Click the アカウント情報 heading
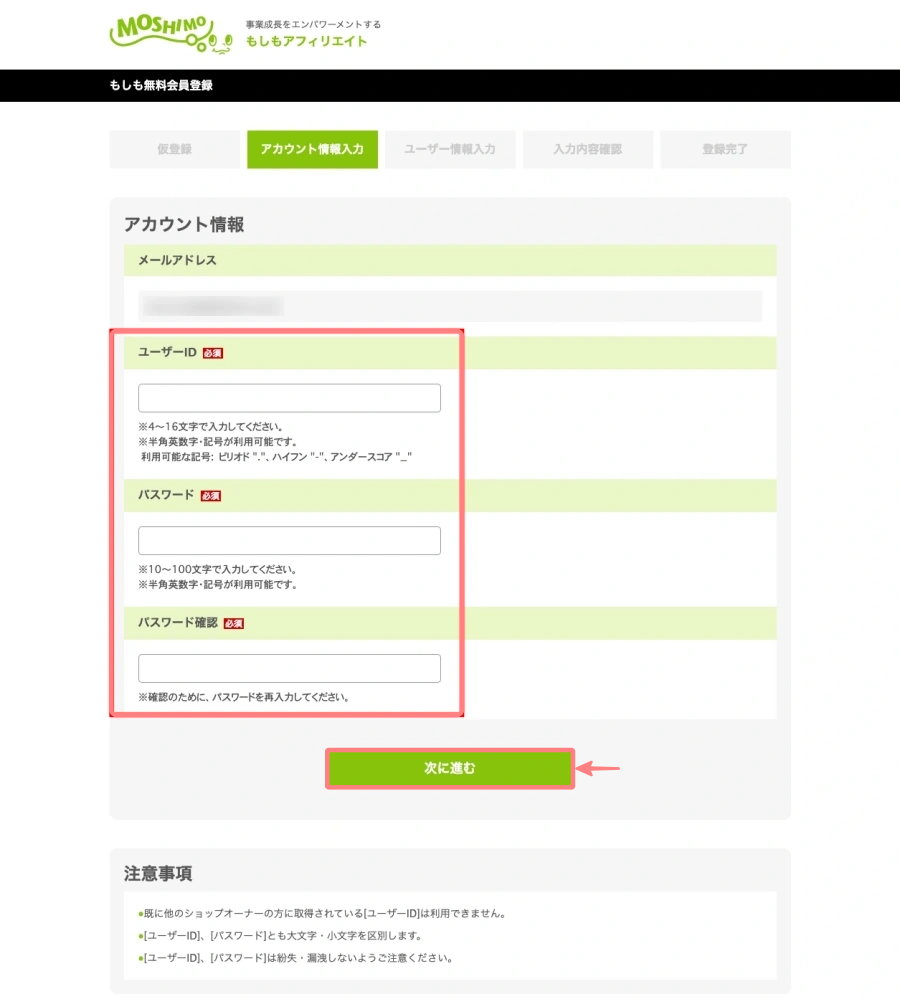 (x=184, y=224)
